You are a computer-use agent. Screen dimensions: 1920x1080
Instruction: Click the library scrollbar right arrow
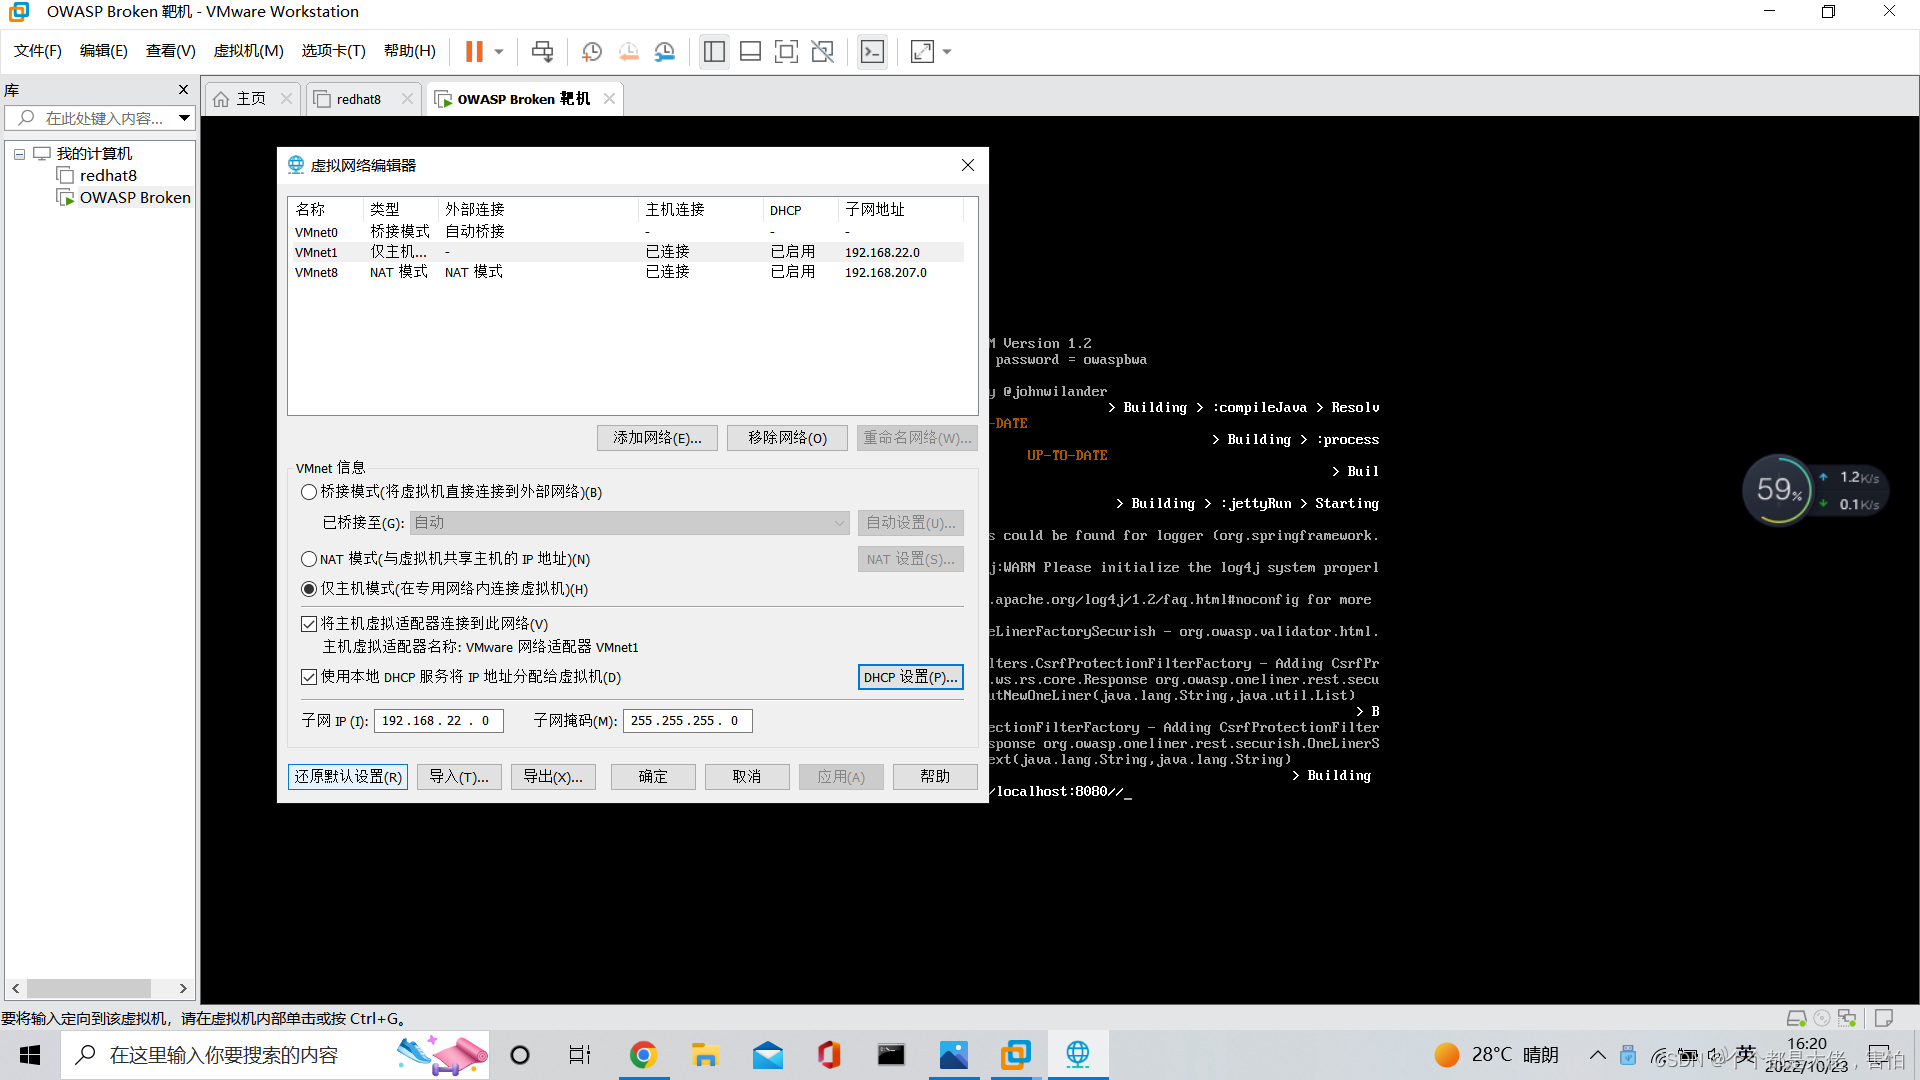(x=183, y=988)
